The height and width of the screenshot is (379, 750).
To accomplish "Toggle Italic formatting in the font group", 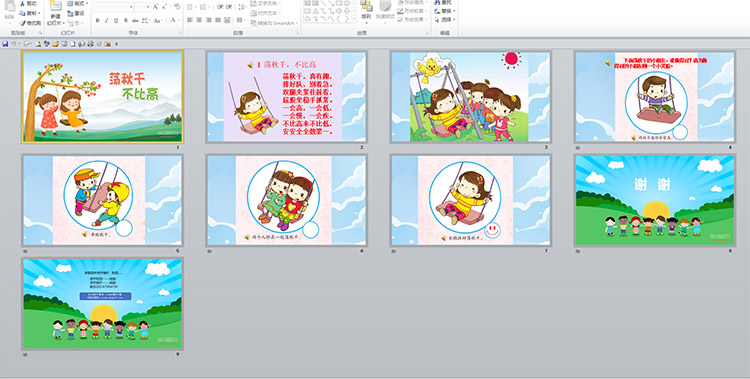I will click(107, 21).
